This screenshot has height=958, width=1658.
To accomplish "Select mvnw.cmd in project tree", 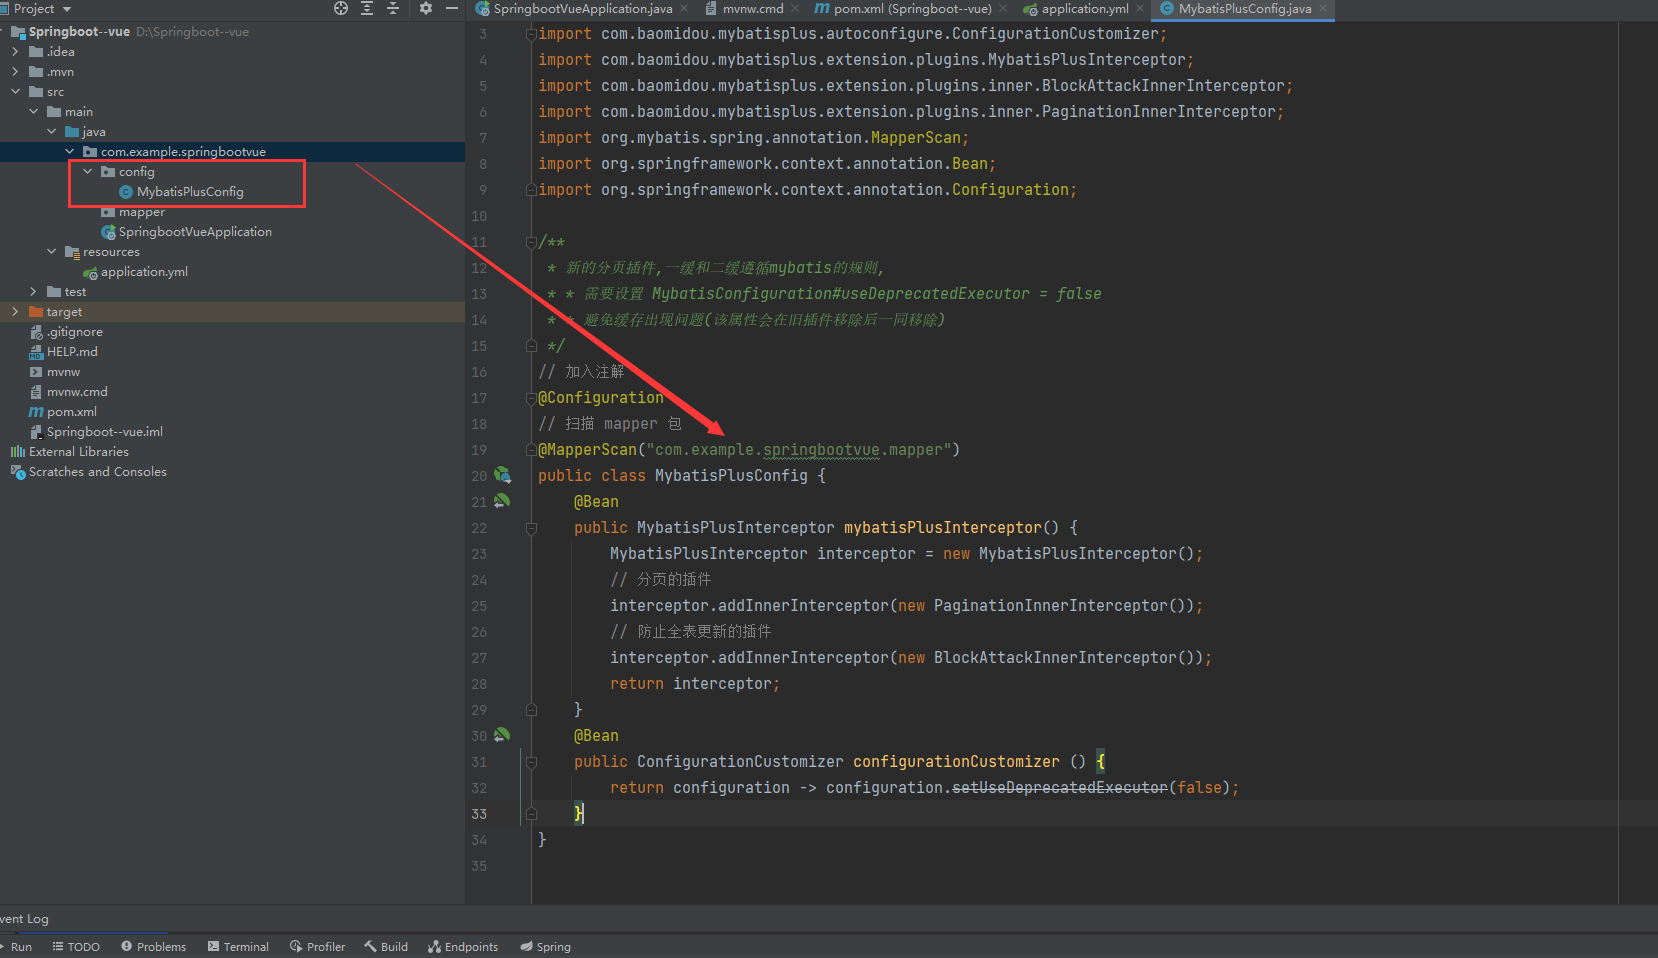I will click(x=77, y=392).
